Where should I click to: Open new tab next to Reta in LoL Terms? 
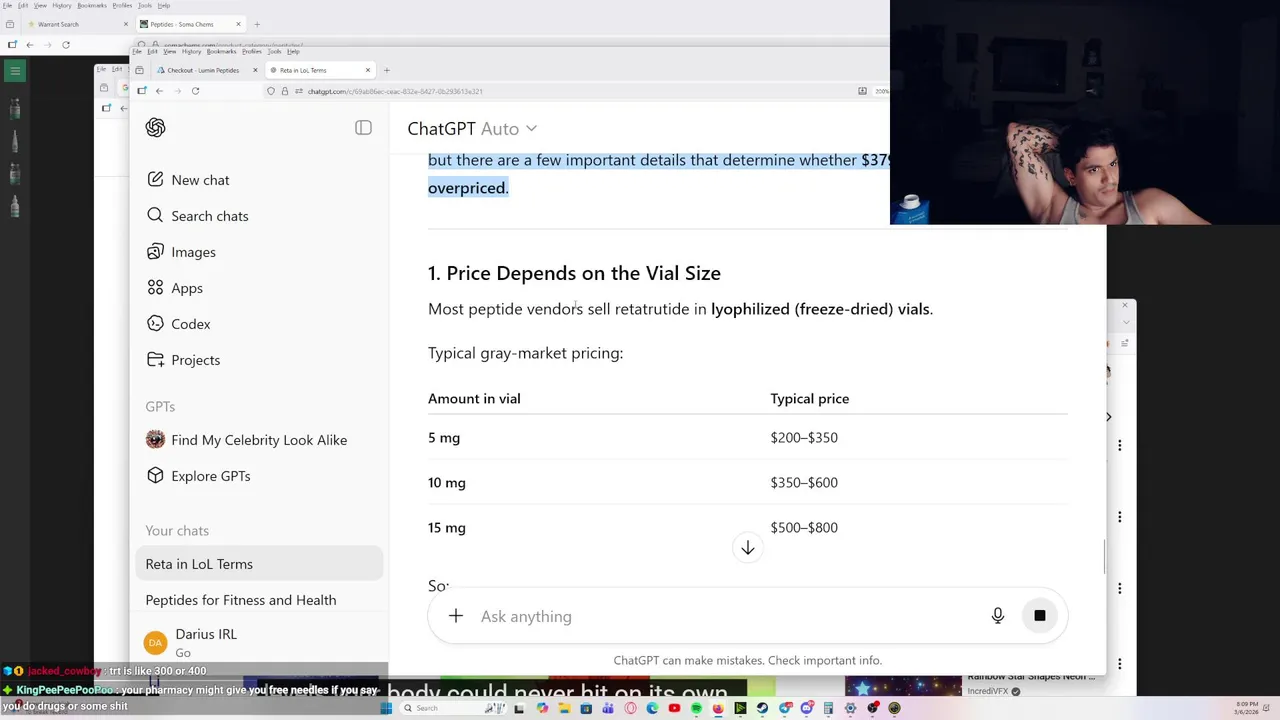click(386, 70)
